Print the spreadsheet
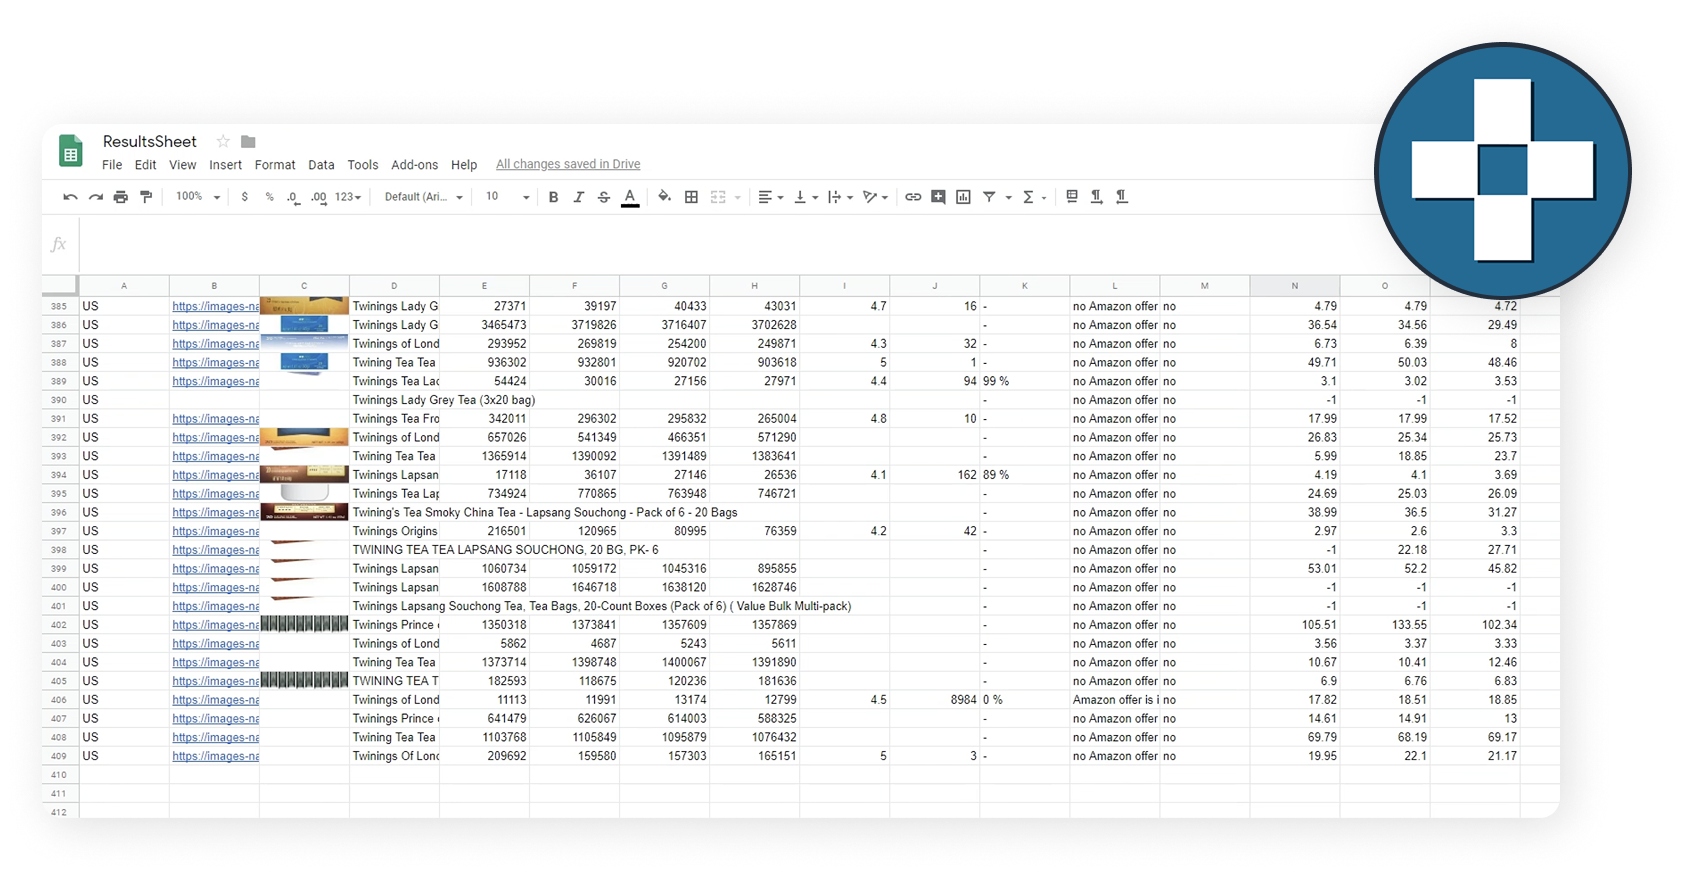1690x876 pixels. click(121, 197)
